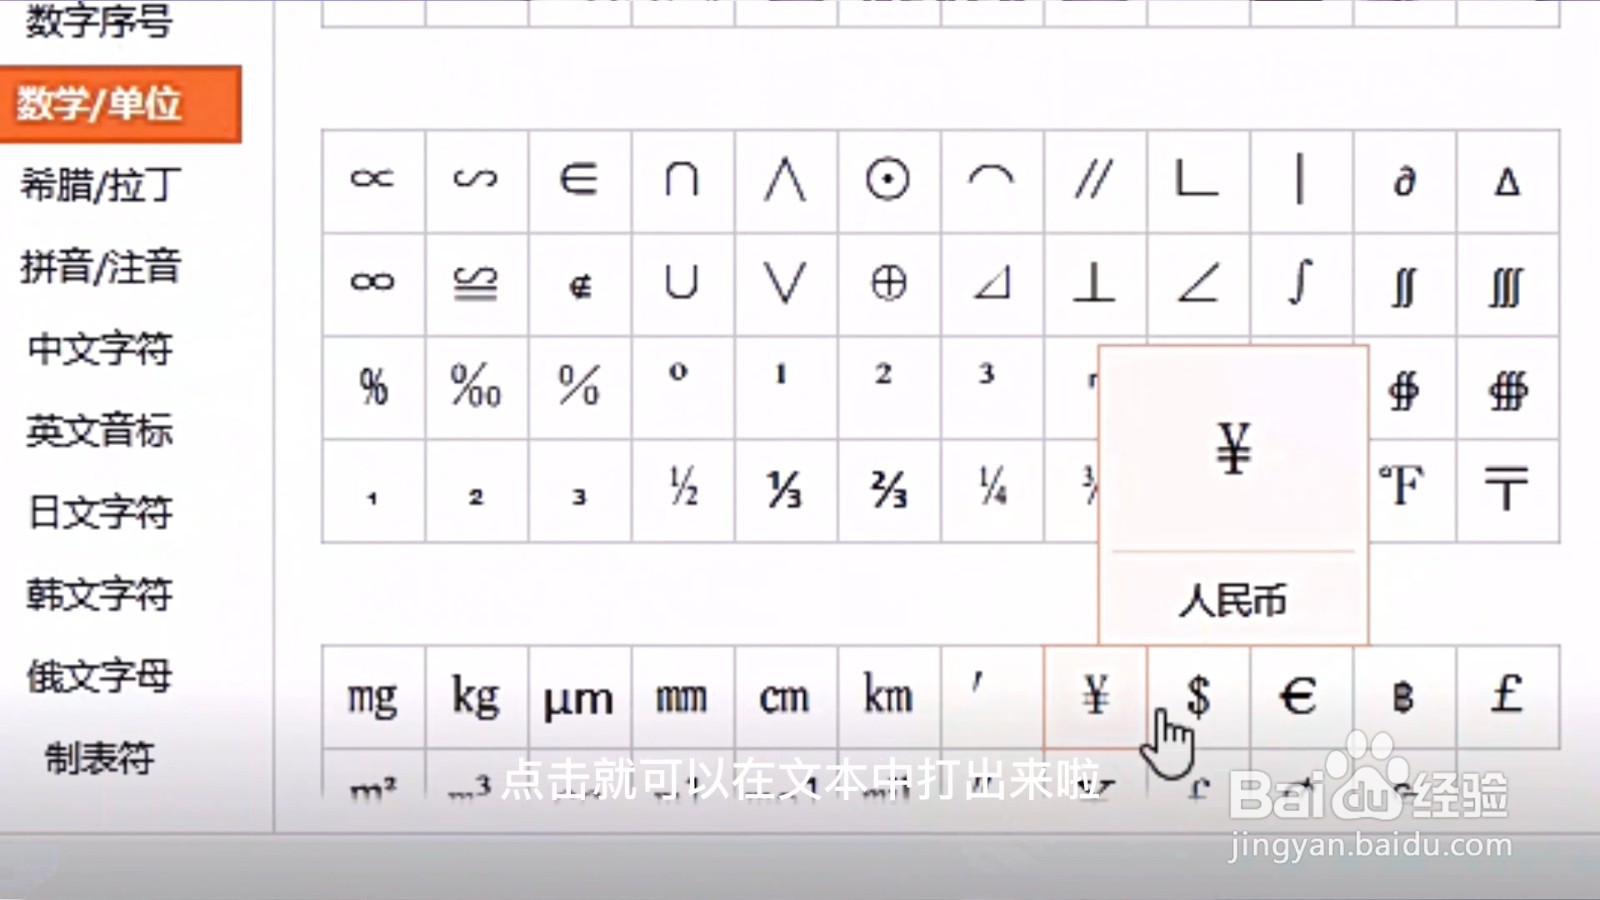1600x900 pixels.
Task: Insert the km unit symbol
Action: coord(888,697)
